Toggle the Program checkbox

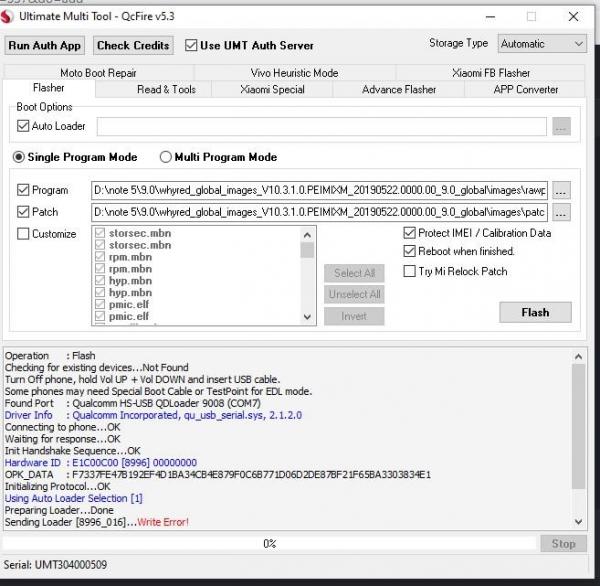pyautogui.click(x=23, y=190)
